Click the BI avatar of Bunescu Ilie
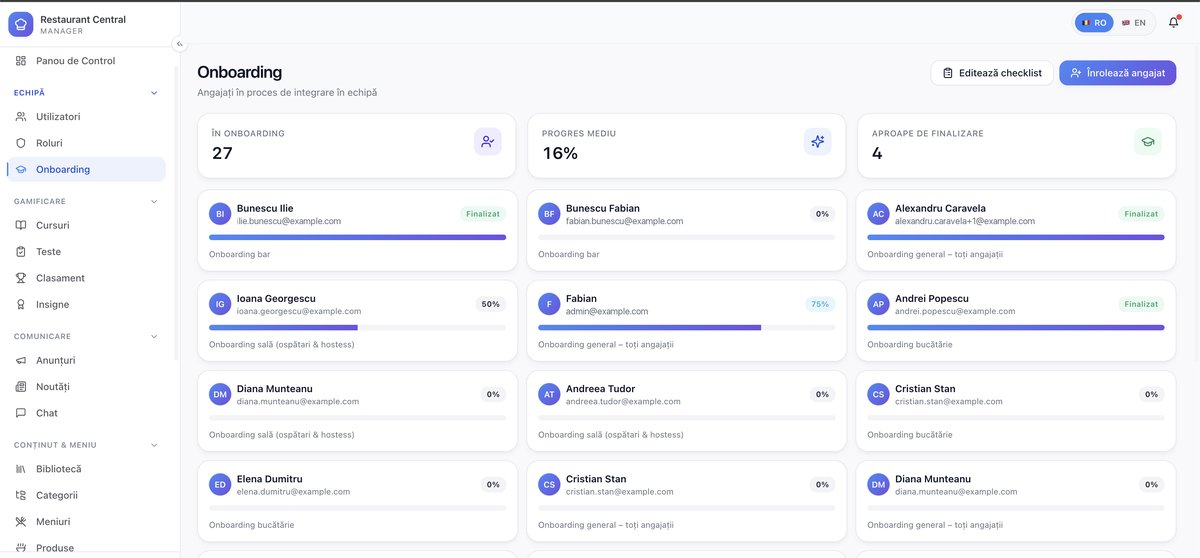 click(220, 214)
